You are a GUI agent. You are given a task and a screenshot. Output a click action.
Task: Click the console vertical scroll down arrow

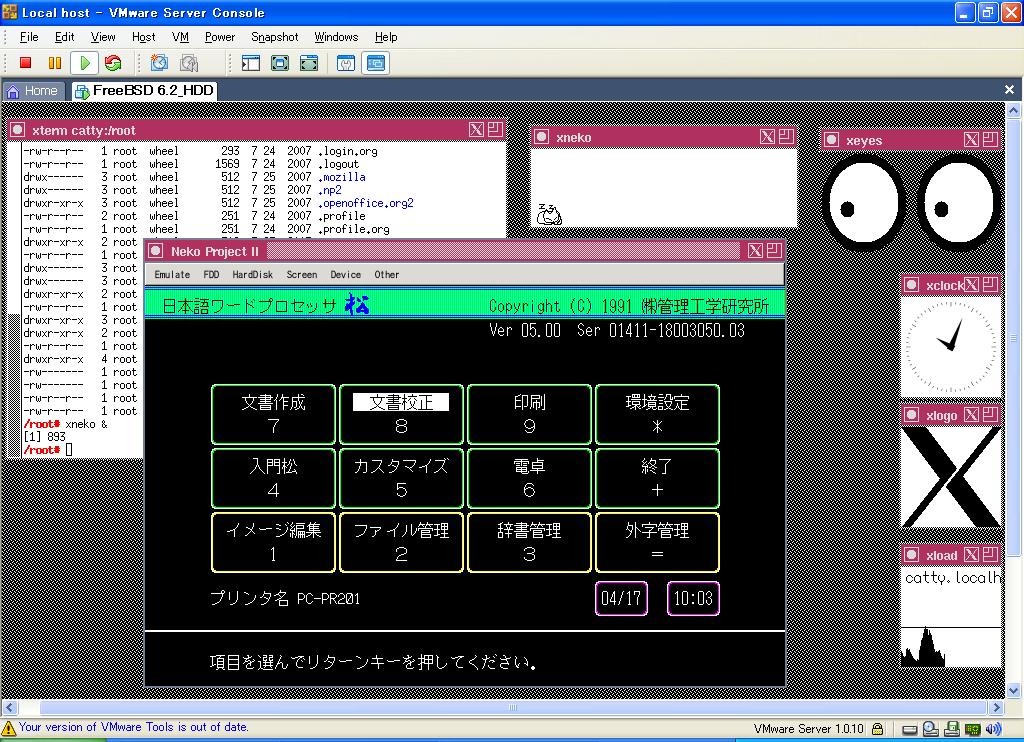1014,690
